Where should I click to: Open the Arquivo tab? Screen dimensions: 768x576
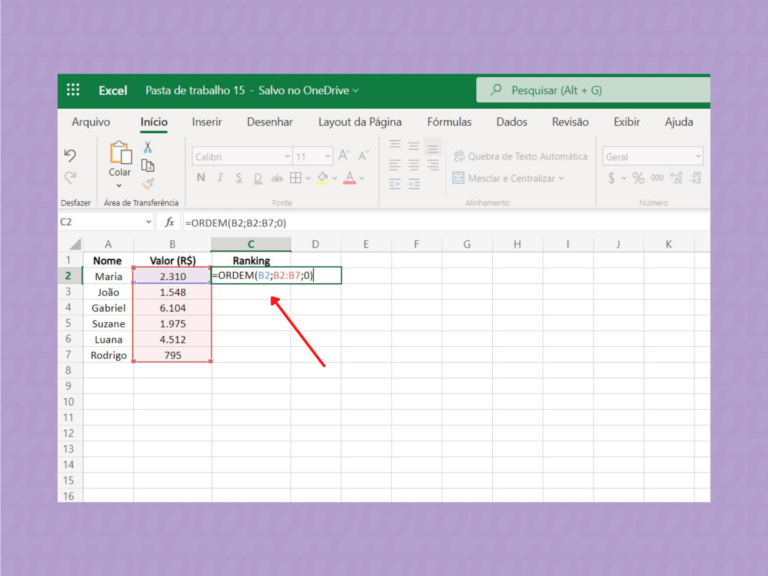pos(91,122)
